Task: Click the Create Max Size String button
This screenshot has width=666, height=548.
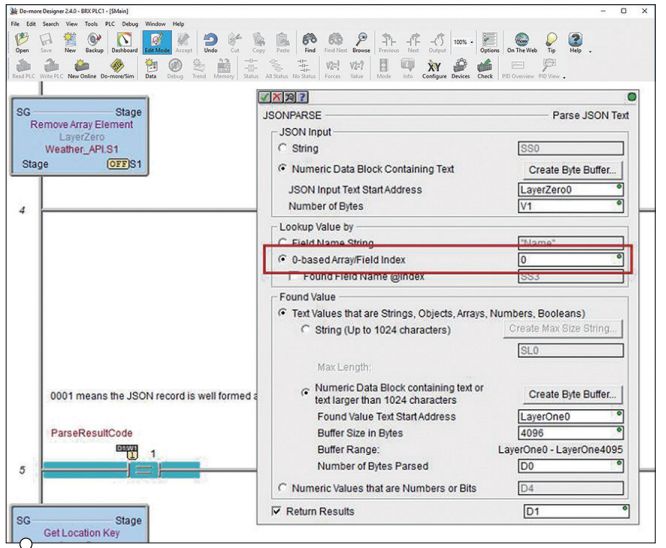Action: (x=563, y=328)
